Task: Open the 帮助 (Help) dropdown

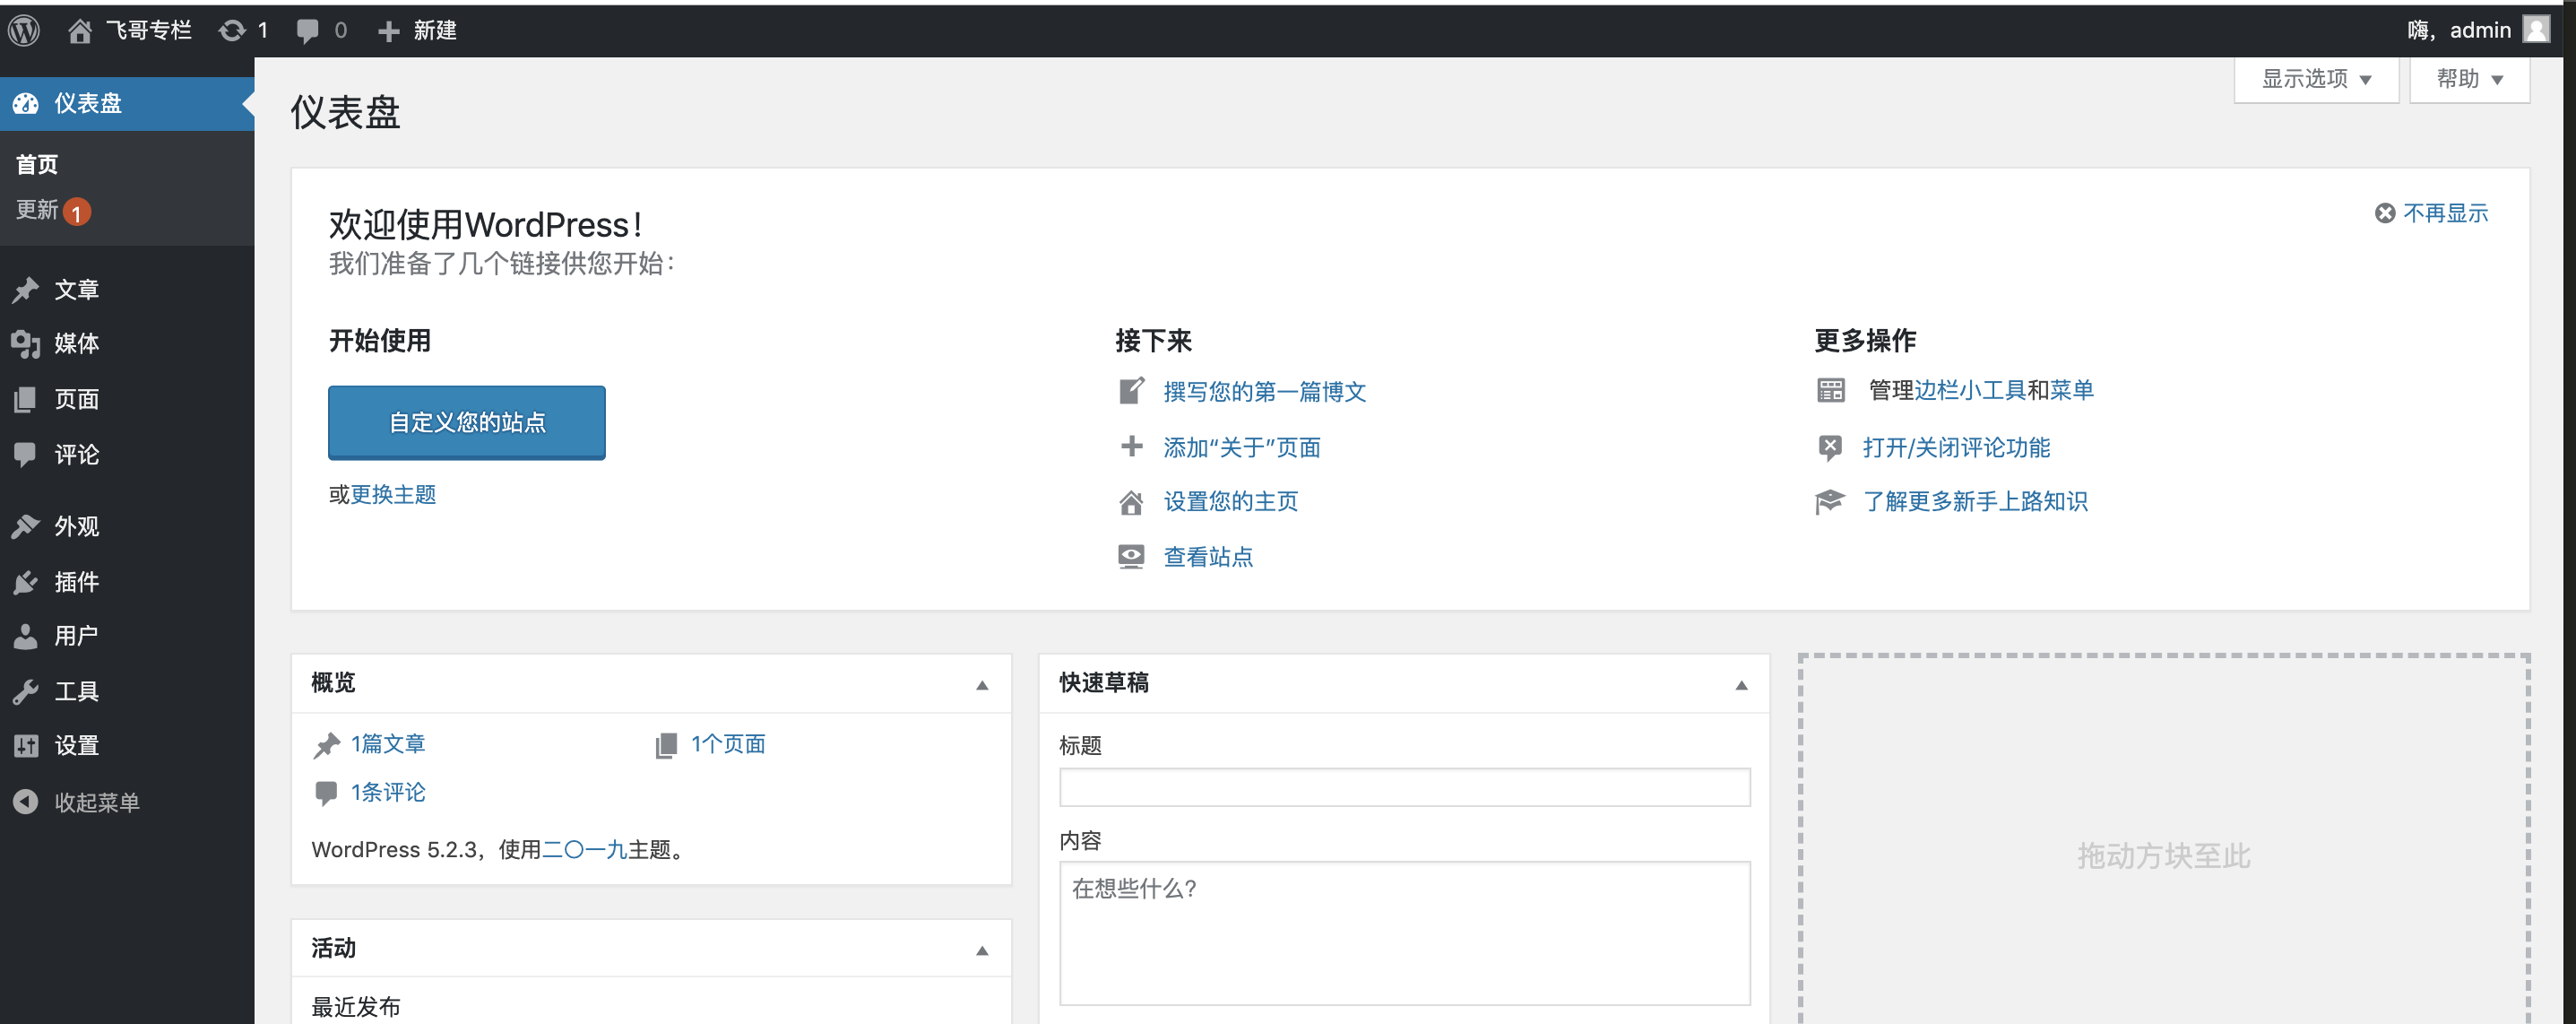Action: pyautogui.click(x=2468, y=79)
